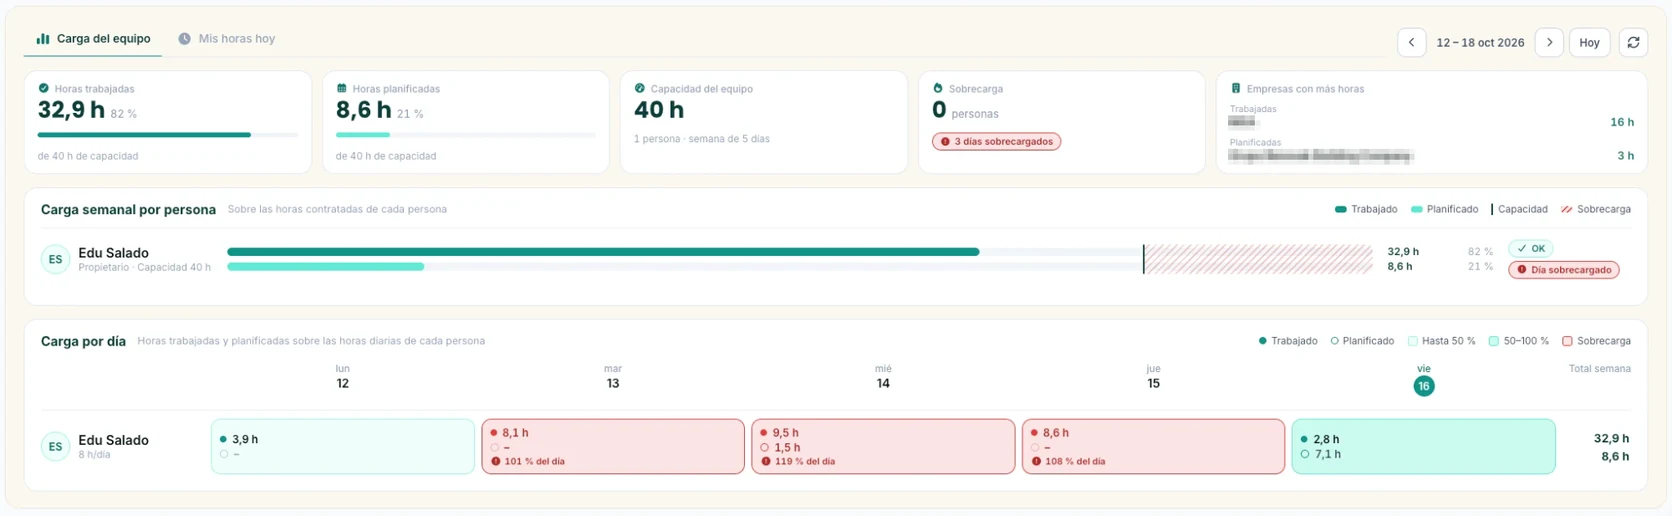The width and height of the screenshot is (1672, 516).
Task: Click the date range 12 – 18 oct 2026
Action: (1480, 42)
